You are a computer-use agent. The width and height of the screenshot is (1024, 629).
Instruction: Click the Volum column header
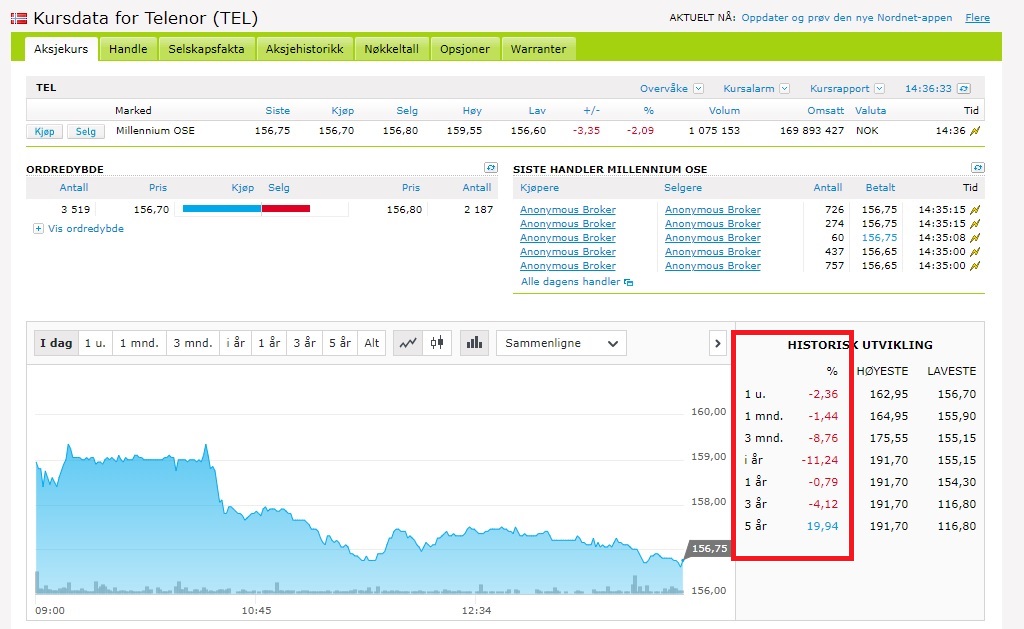tap(724, 110)
